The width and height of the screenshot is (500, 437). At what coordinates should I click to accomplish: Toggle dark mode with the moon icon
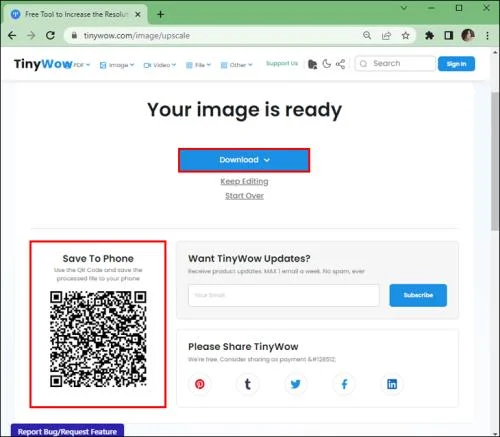[326, 64]
